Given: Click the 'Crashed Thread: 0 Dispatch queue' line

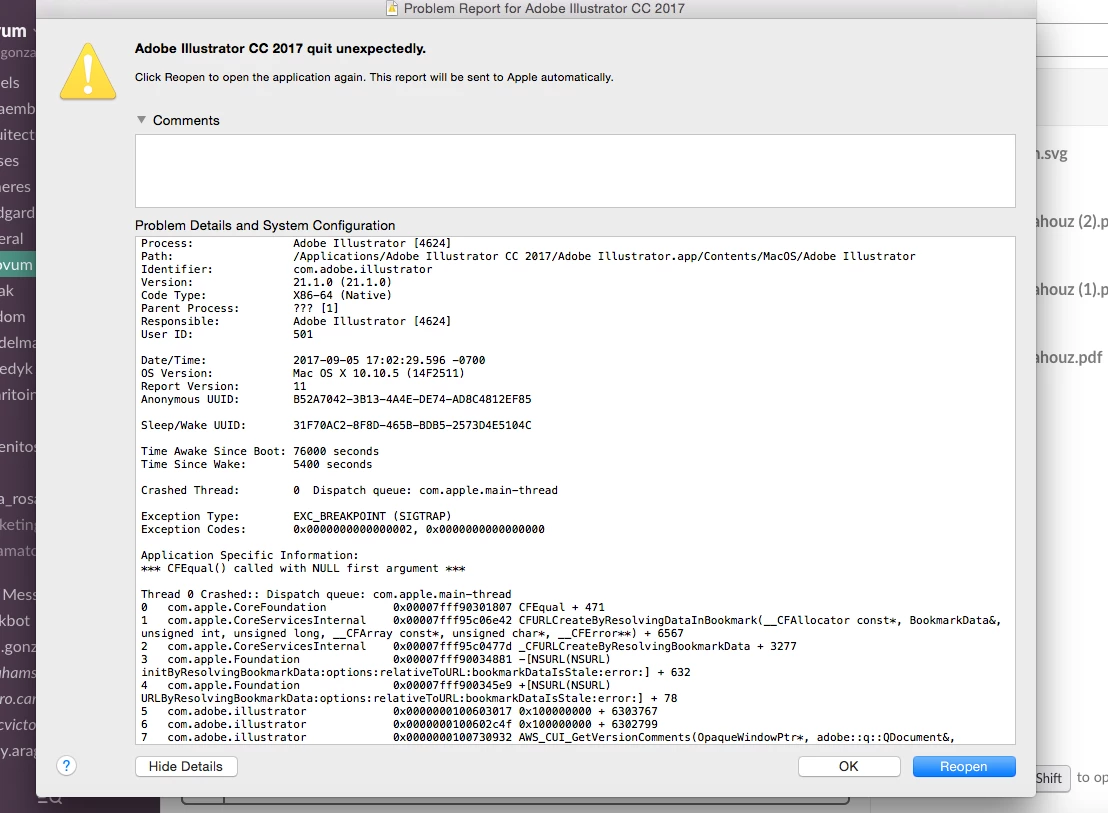Looking at the screenshot, I should [x=349, y=490].
